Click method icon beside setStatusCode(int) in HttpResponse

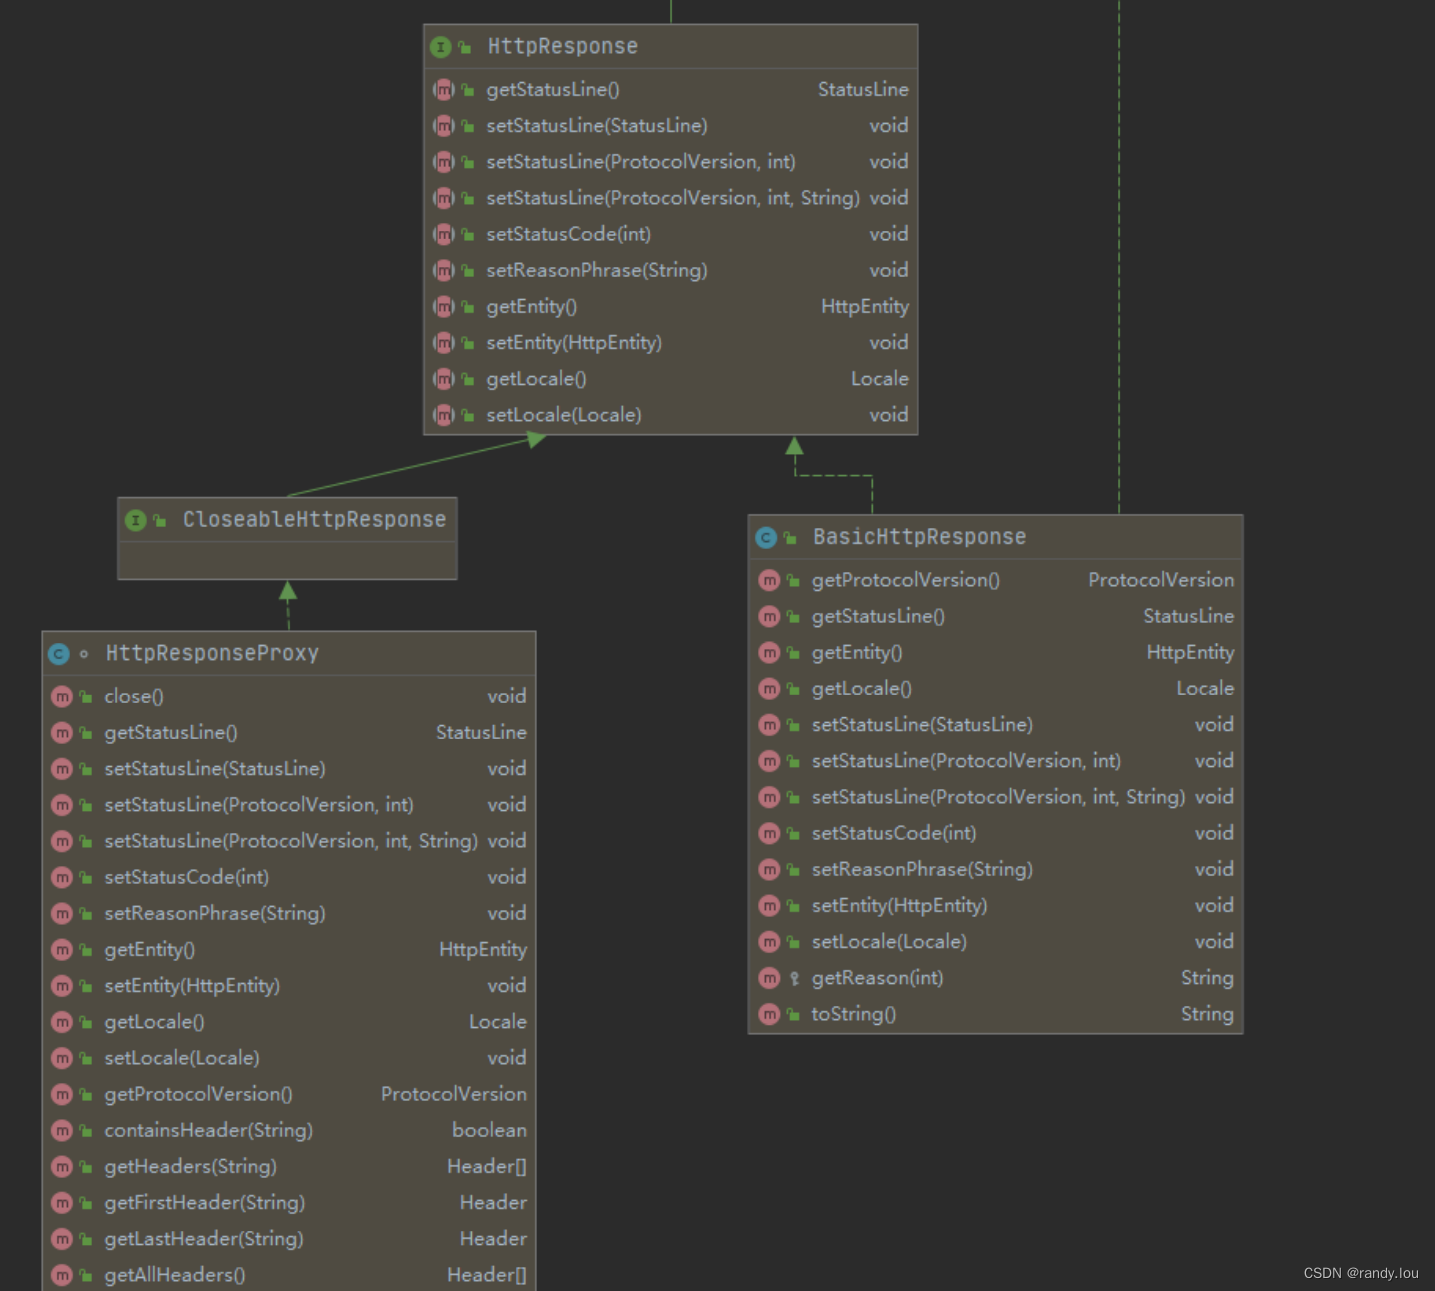pyautogui.click(x=444, y=234)
